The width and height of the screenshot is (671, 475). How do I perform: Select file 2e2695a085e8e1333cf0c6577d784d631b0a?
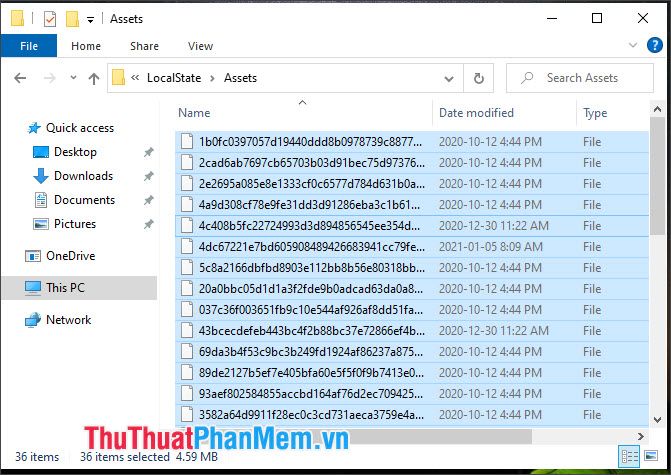coord(412,184)
